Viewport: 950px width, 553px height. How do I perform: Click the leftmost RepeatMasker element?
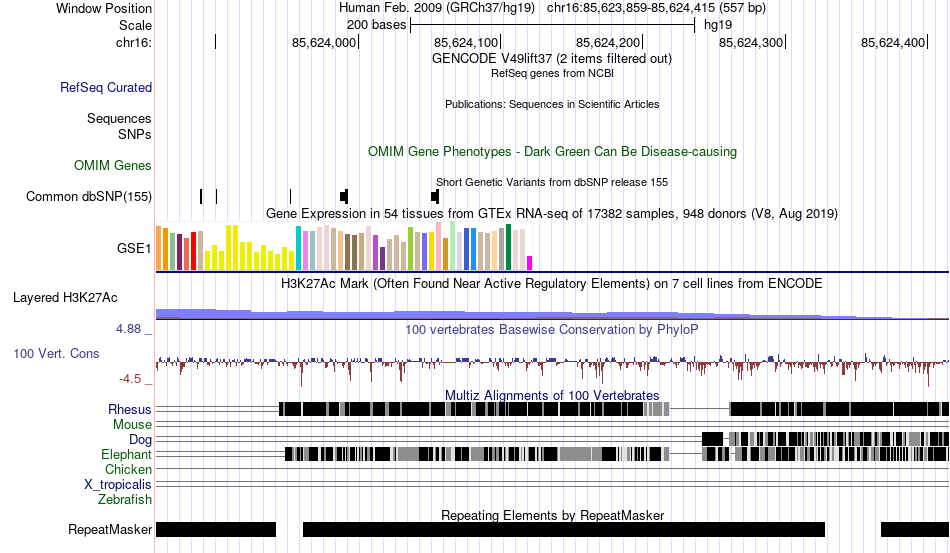(x=216, y=529)
